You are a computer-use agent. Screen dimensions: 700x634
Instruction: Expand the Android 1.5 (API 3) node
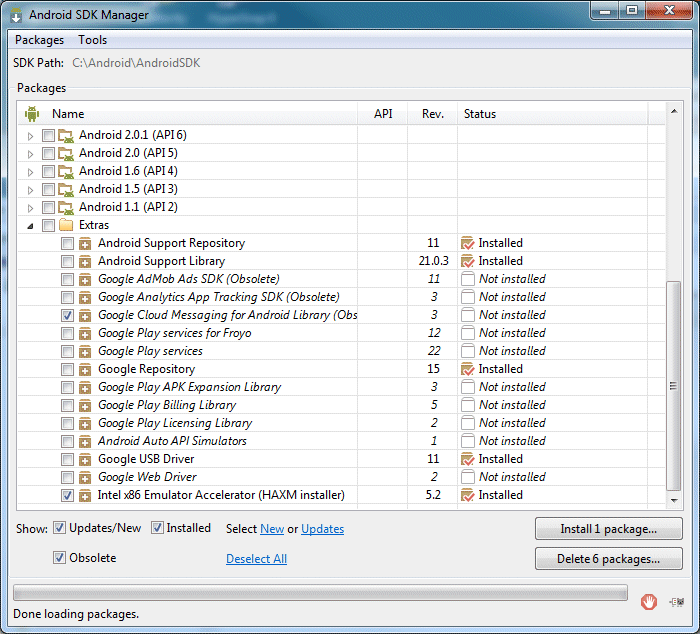coord(30,190)
